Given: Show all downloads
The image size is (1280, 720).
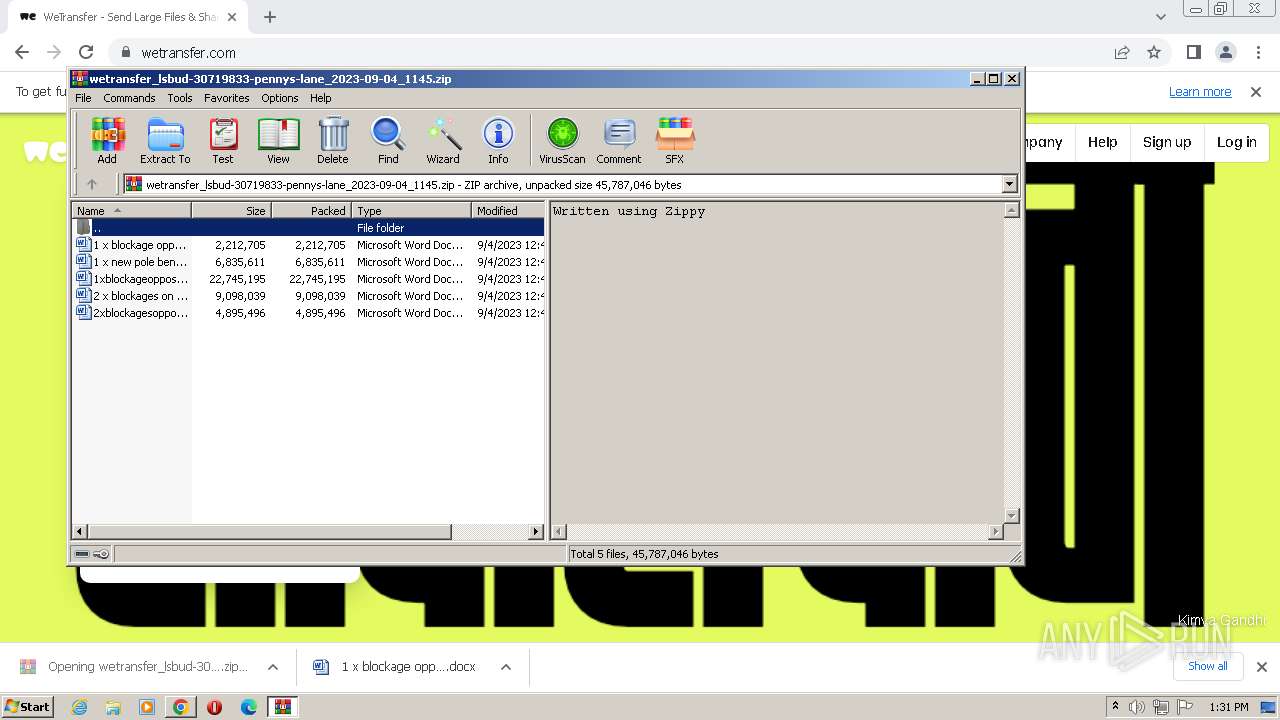Looking at the screenshot, I should [x=1207, y=666].
